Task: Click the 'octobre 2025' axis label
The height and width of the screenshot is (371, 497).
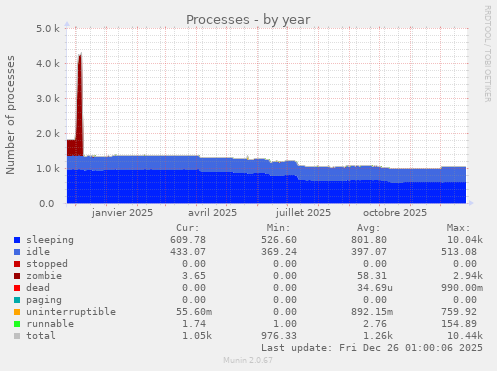Action: pos(395,213)
